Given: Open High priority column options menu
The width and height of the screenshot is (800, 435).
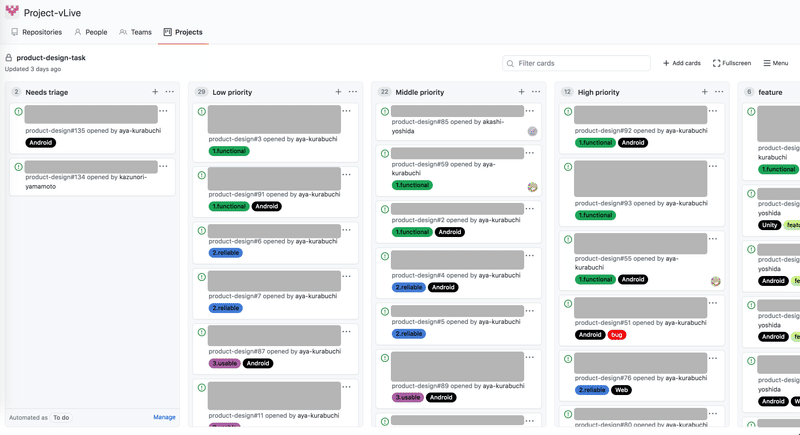Looking at the screenshot, I should [x=719, y=92].
